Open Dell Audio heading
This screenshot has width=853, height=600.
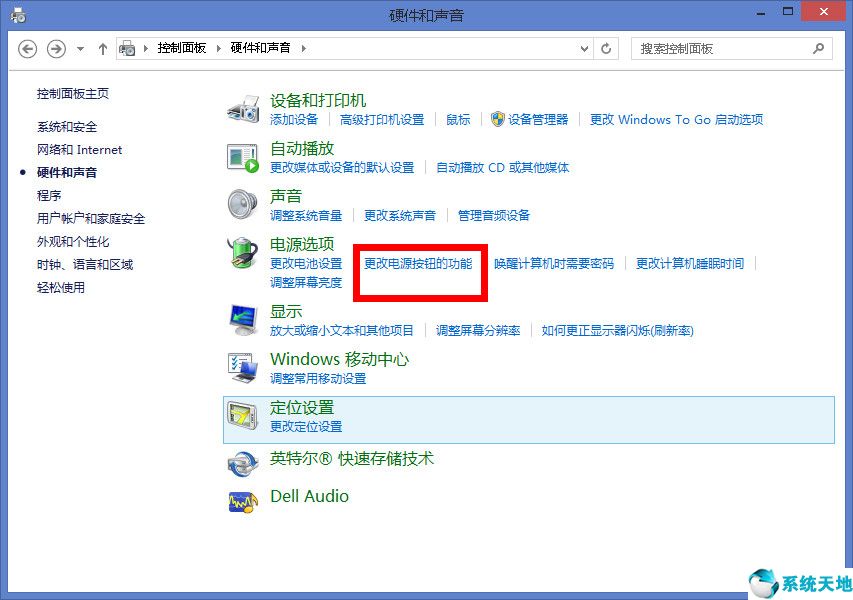coord(310,496)
